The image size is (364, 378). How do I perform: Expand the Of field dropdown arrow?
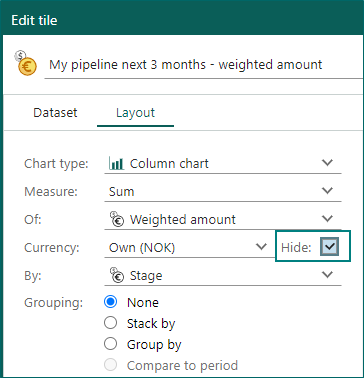(328, 219)
